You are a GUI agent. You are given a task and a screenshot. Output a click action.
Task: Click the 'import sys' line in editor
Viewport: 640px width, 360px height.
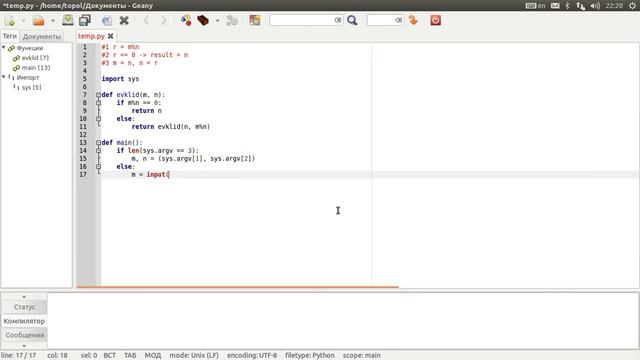point(120,79)
